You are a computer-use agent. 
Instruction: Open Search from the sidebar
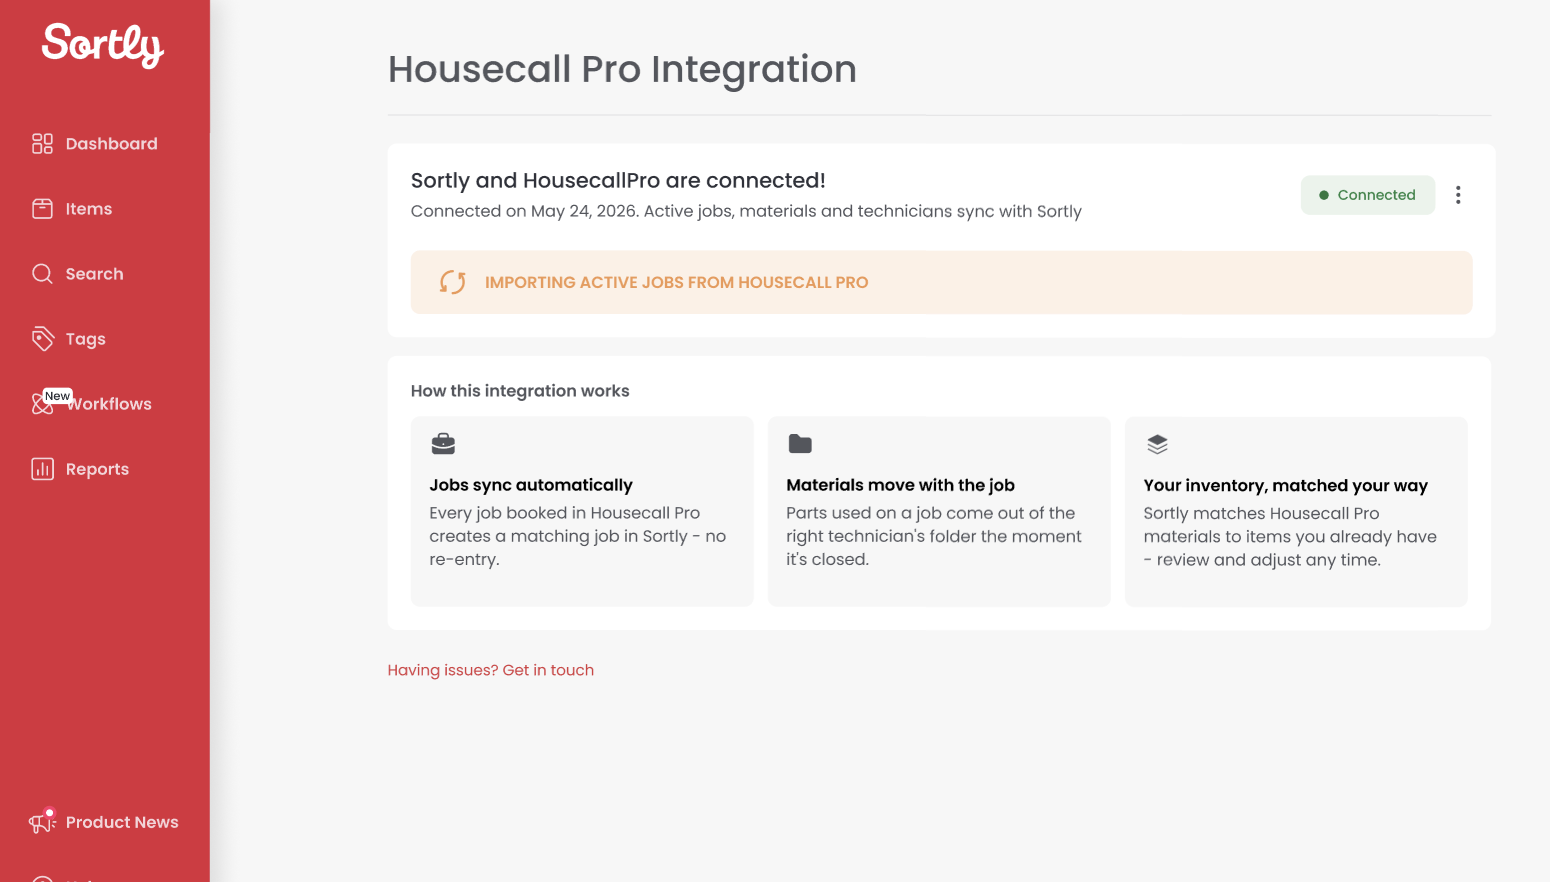95,274
